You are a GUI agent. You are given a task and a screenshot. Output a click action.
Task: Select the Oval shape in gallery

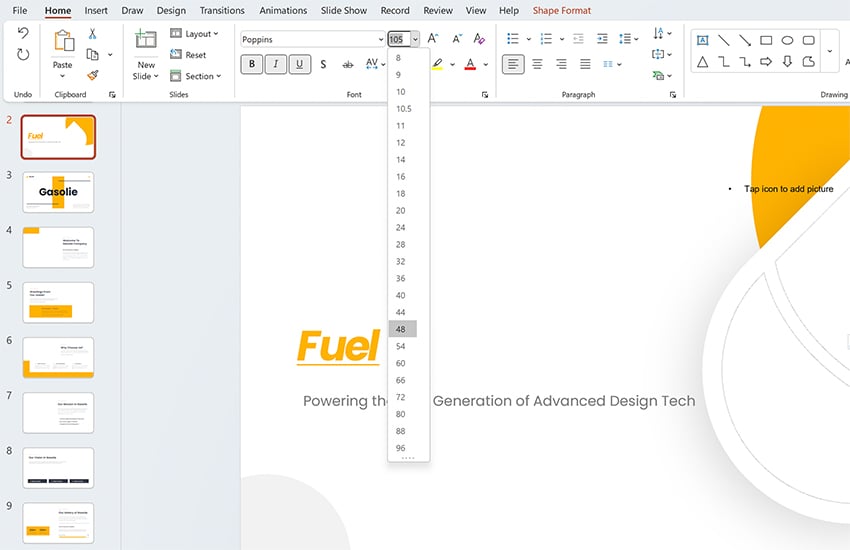pos(787,41)
